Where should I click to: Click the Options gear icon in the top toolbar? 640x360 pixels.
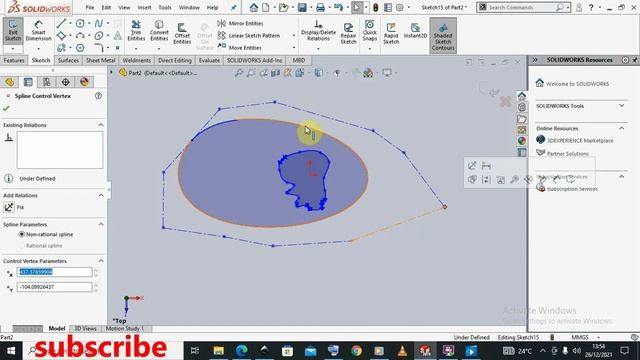[400, 7]
